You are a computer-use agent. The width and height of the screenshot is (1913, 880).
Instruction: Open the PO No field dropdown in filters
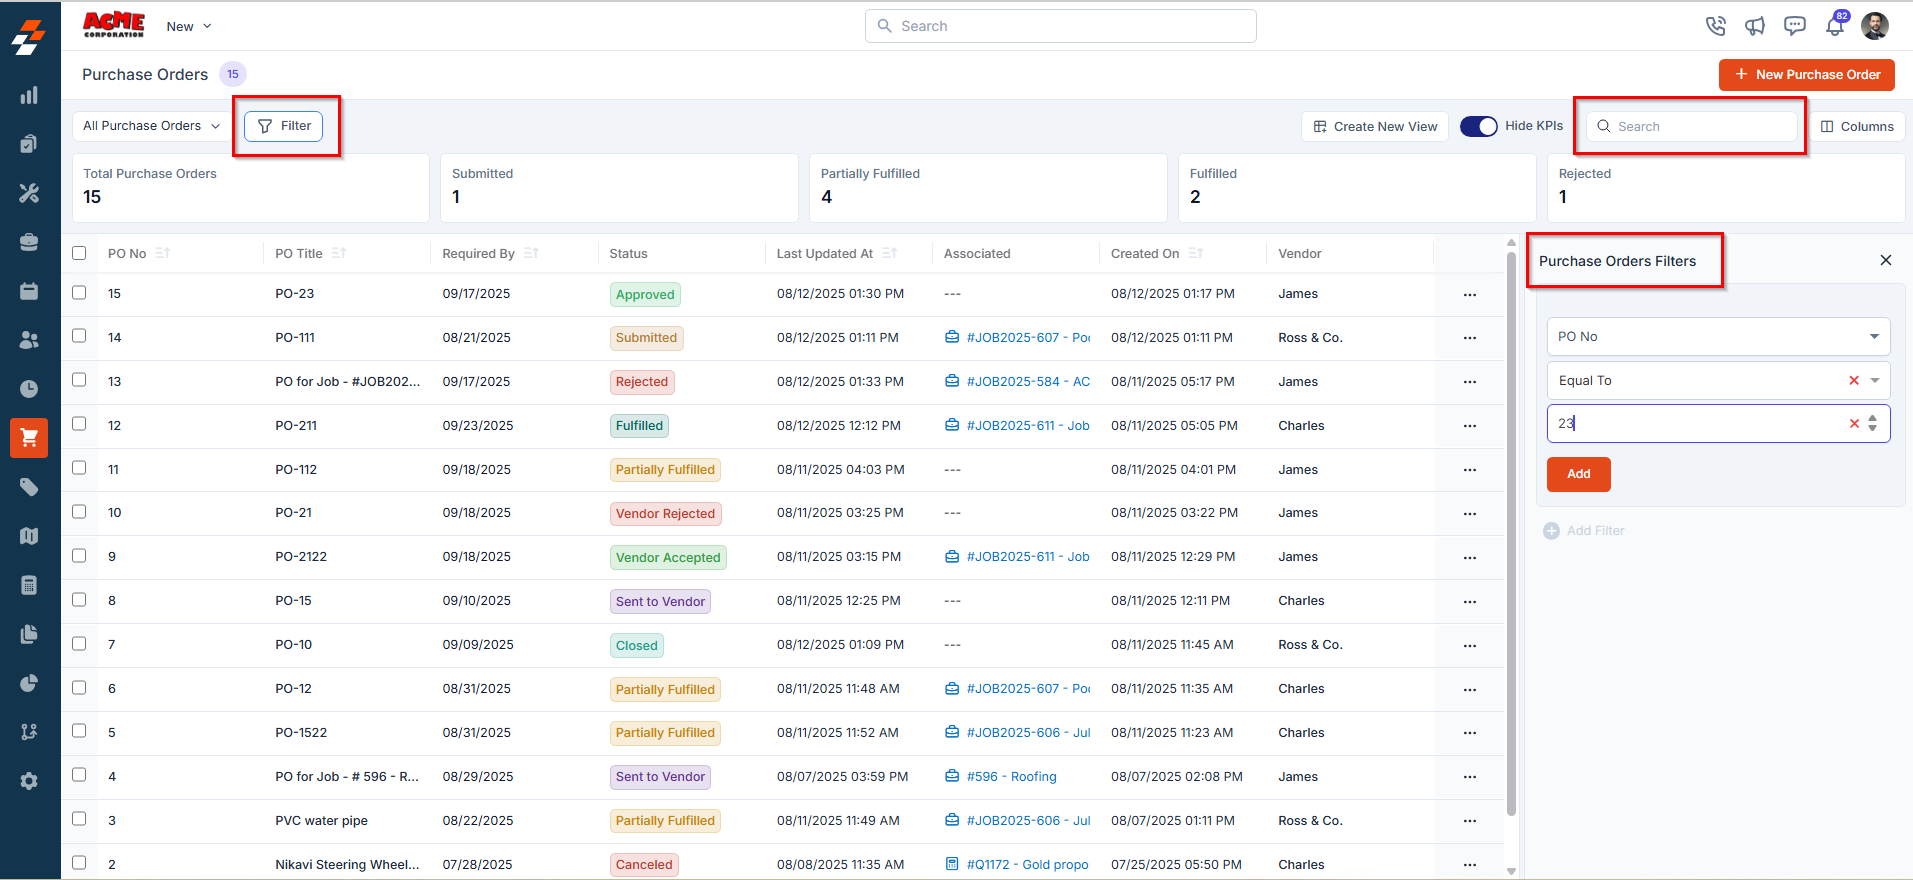(x=1718, y=336)
